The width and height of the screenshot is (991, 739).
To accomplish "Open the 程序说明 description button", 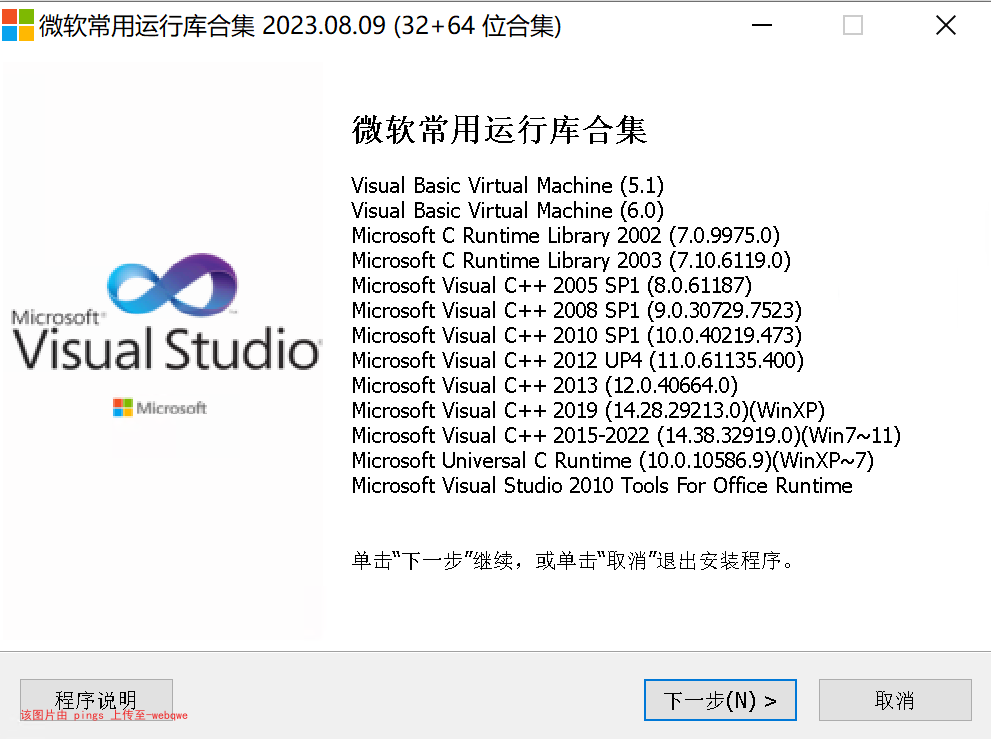I will pos(96,700).
